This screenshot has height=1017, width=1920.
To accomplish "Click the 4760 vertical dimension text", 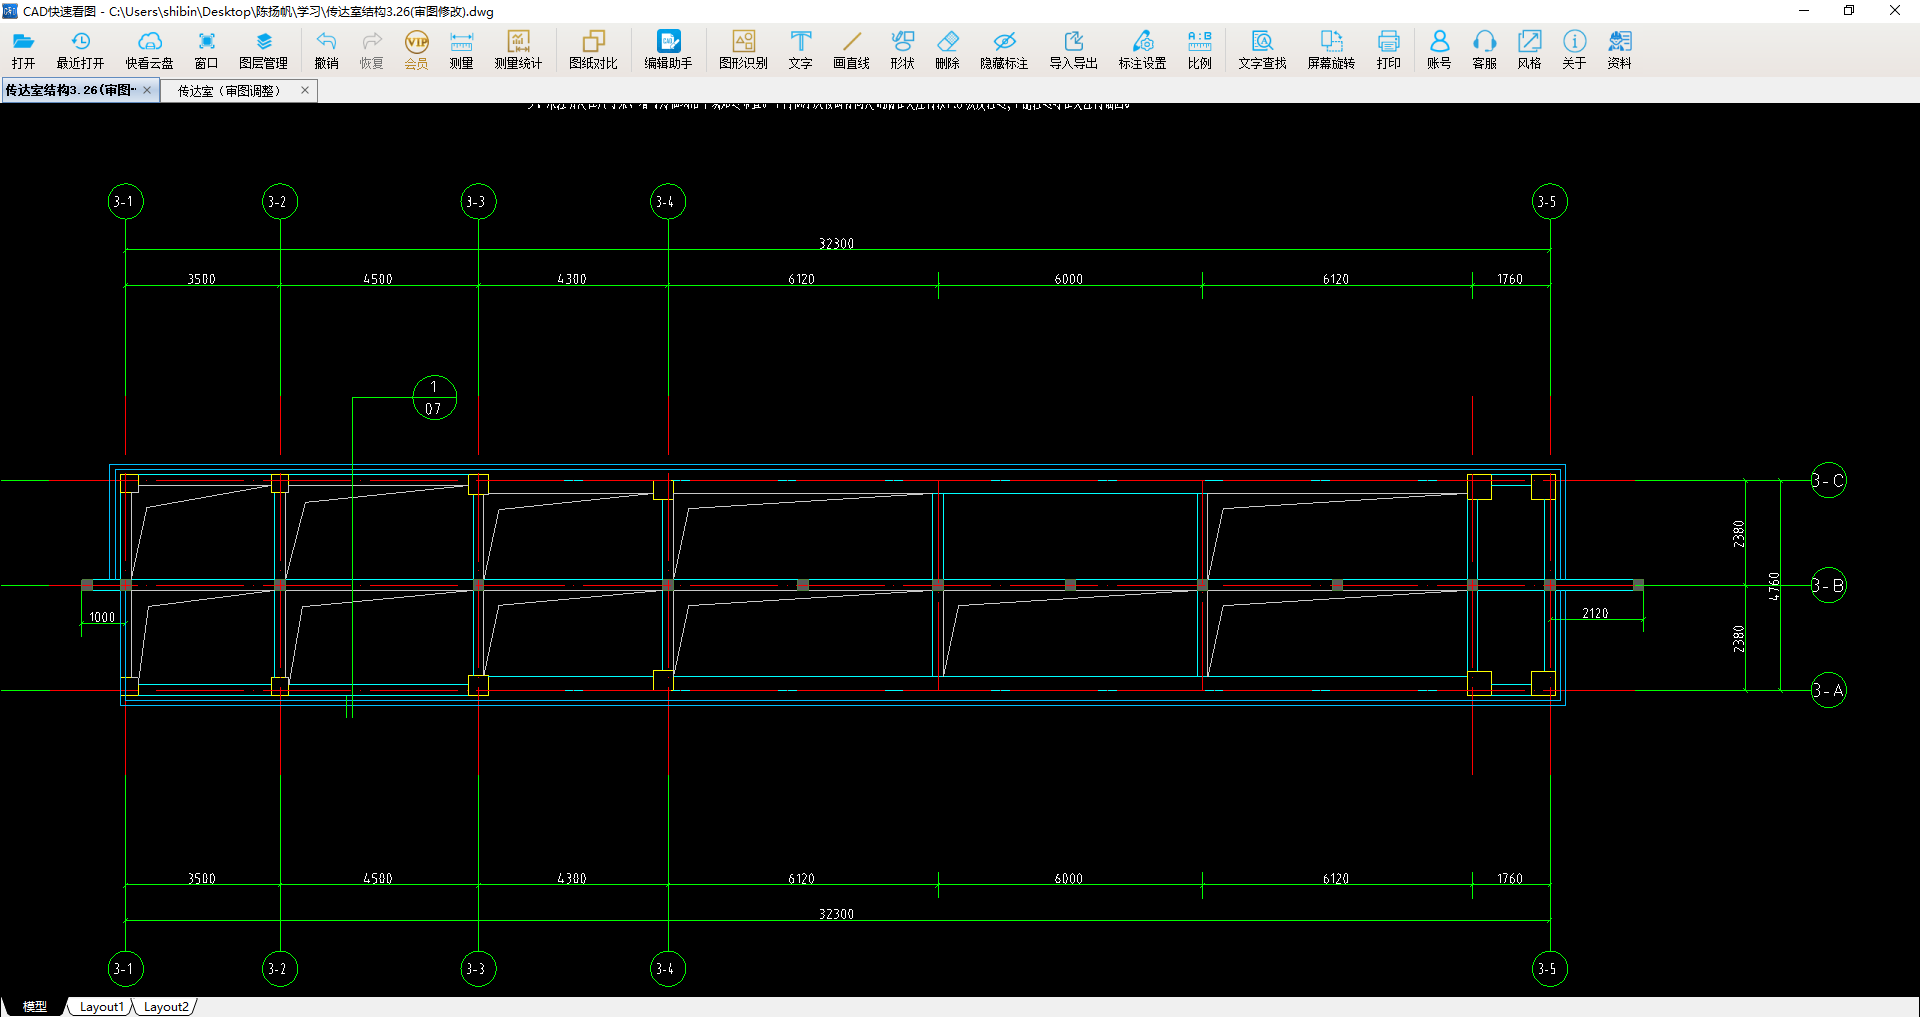I will pyautogui.click(x=1773, y=585).
